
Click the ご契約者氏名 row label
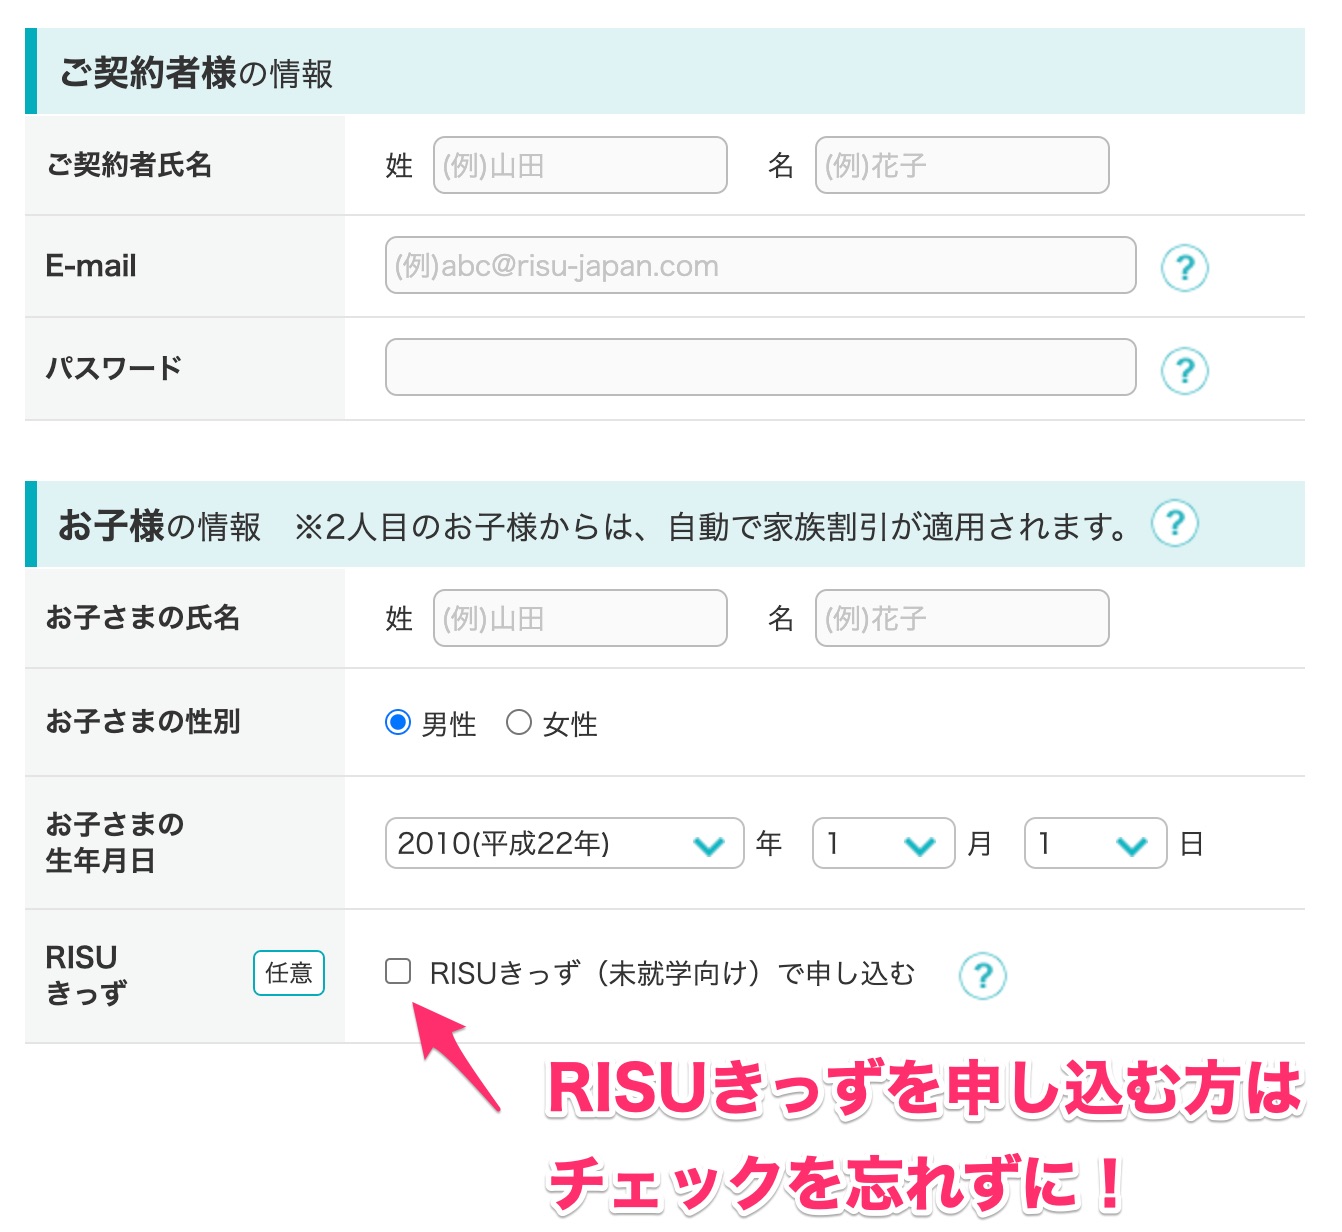[x=128, y=166]
